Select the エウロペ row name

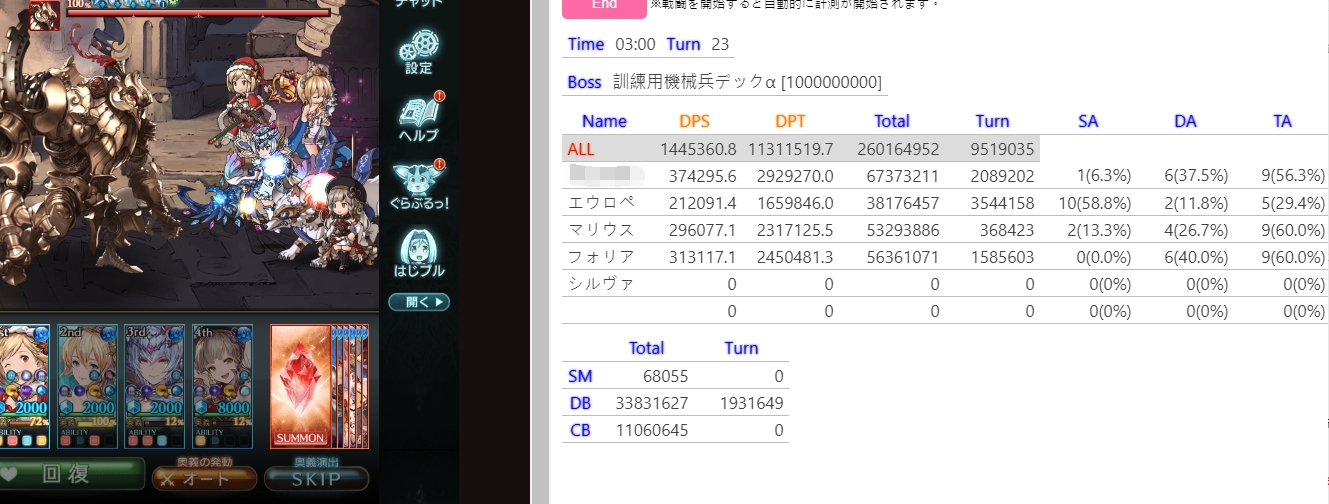click(601, 203)
